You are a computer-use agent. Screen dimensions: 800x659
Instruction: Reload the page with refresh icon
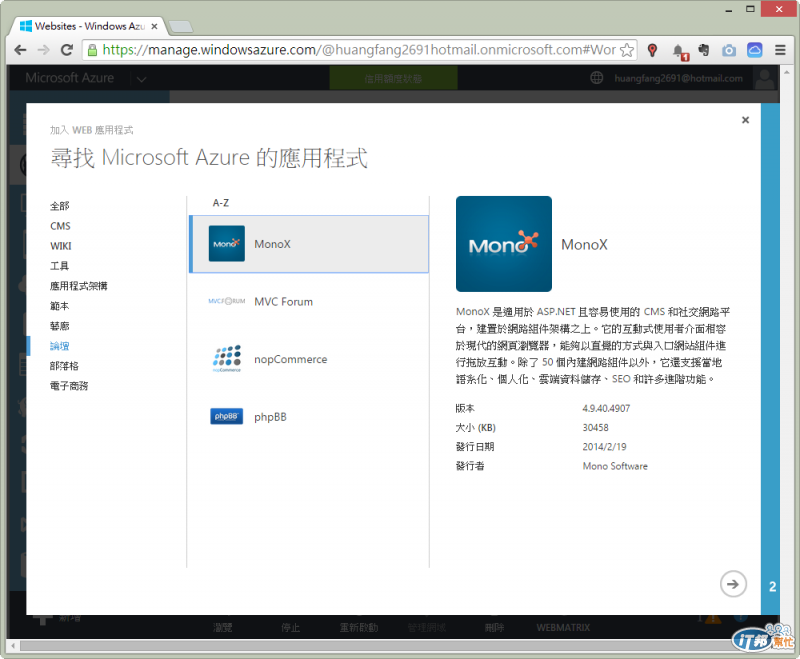click(x=67, y=50)
